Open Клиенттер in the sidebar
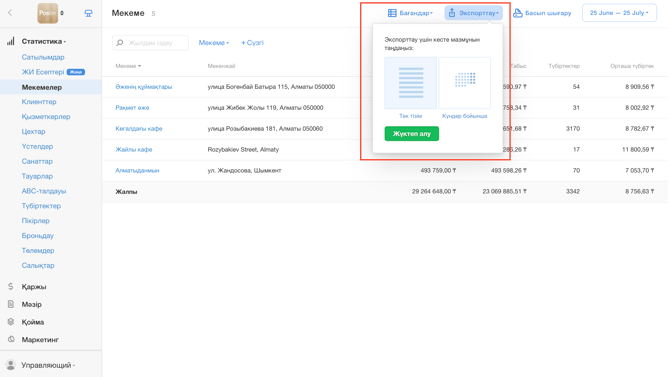 pos(39,102)
